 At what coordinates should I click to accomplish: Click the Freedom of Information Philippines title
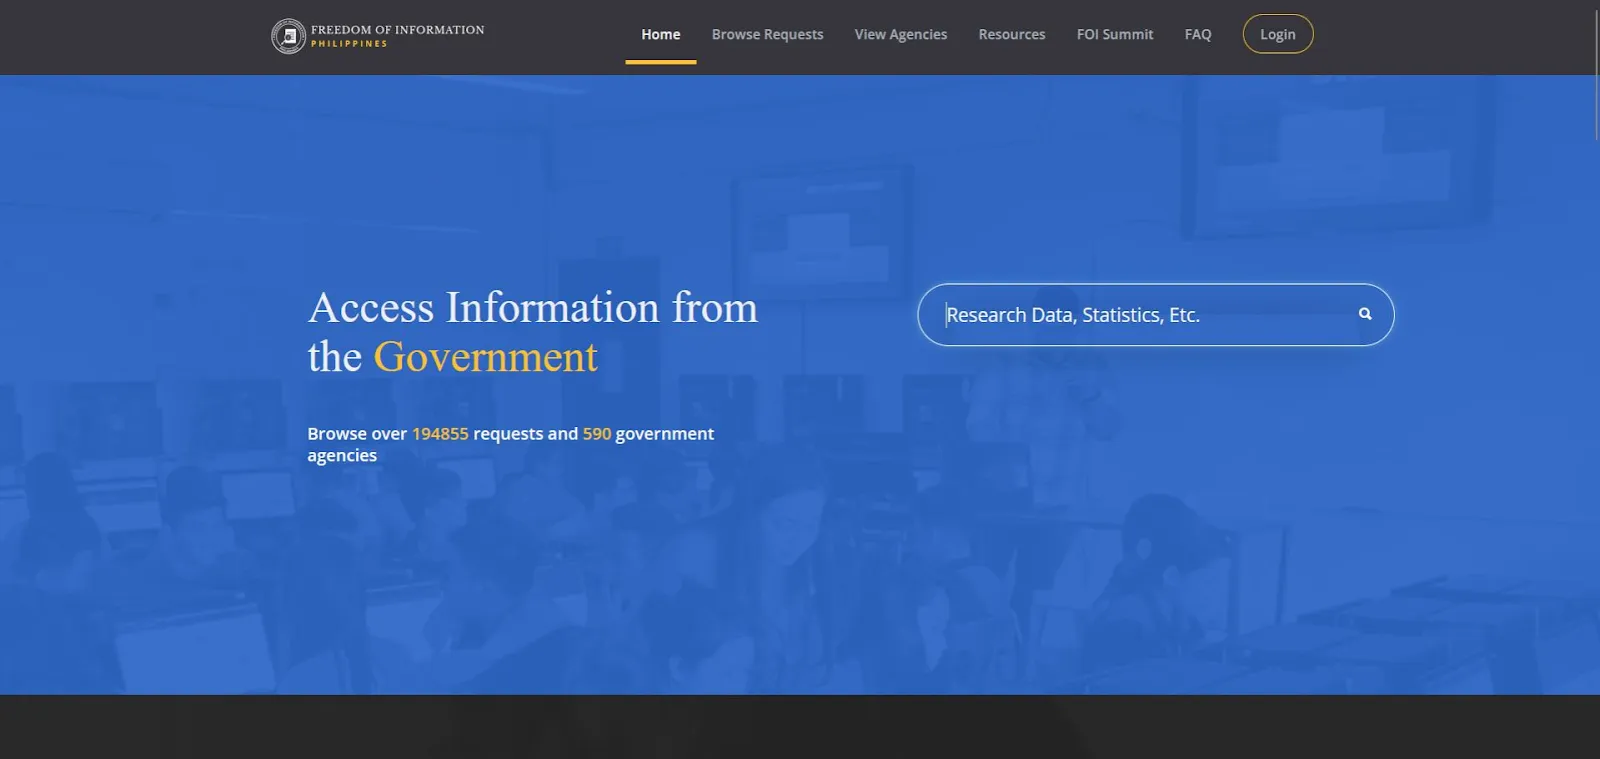pyautogui.click(x=397, y=36)
